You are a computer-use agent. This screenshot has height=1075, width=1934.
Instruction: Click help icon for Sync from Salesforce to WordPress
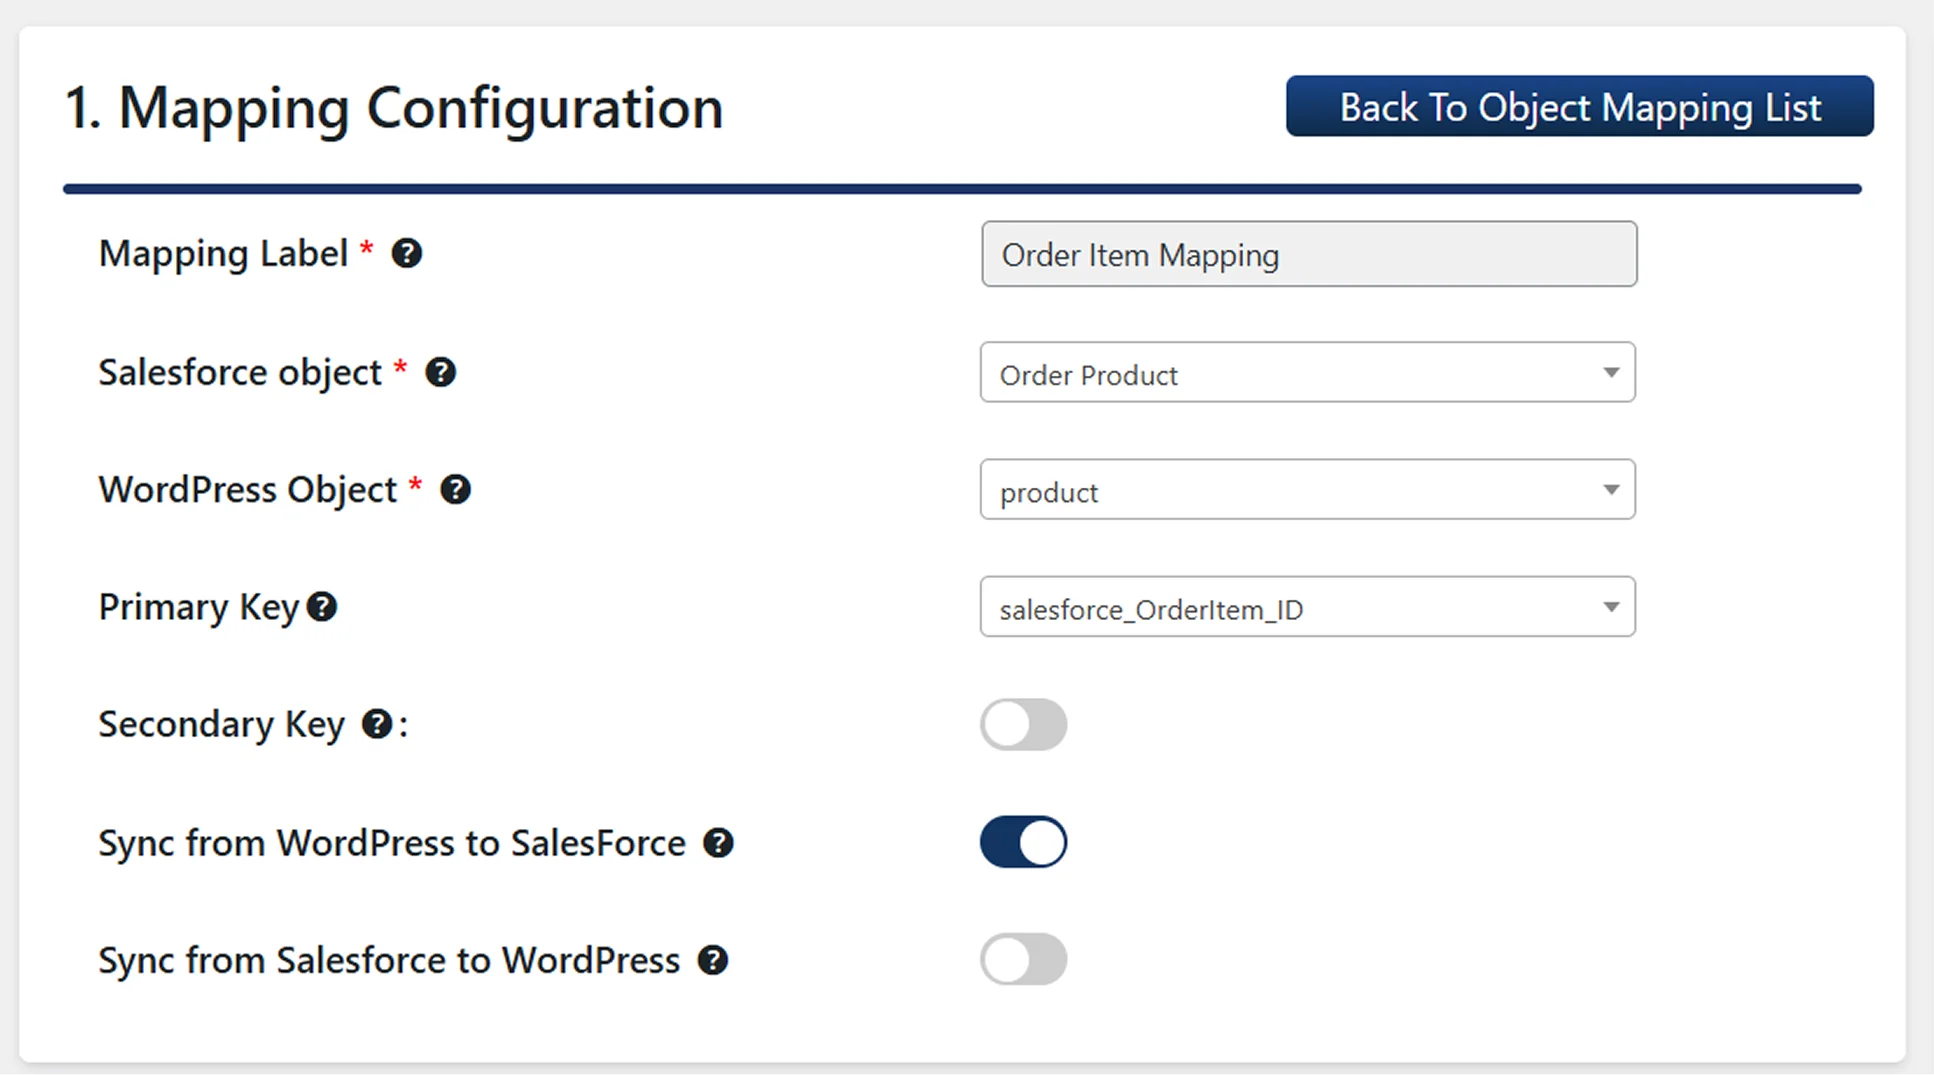pyautogui.click(x=713, y=960)
